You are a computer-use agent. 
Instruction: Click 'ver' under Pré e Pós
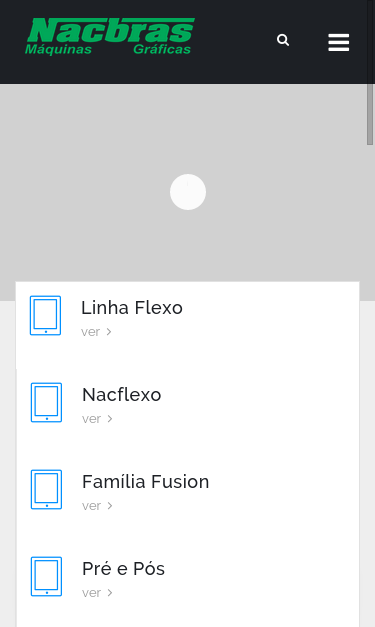91,593
